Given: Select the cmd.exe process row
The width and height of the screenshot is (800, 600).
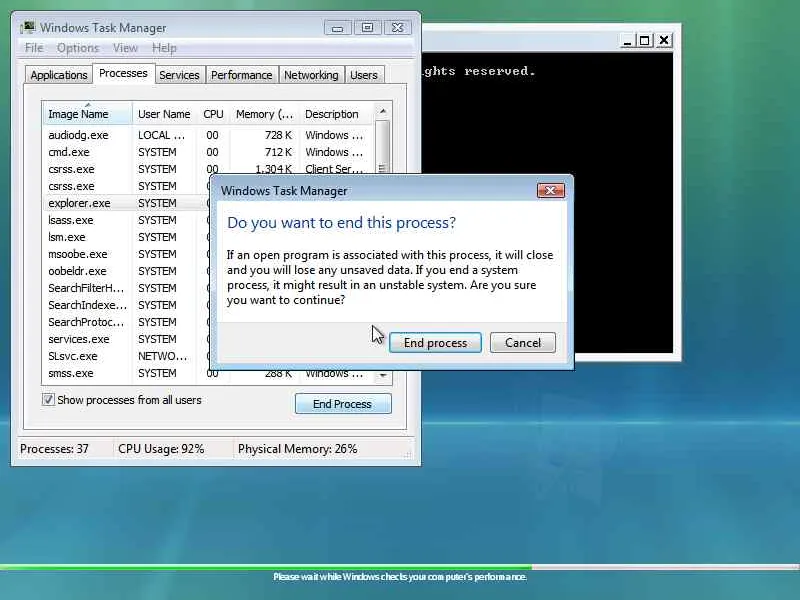Looking at the screenshot, I should [x=208, y=152].
